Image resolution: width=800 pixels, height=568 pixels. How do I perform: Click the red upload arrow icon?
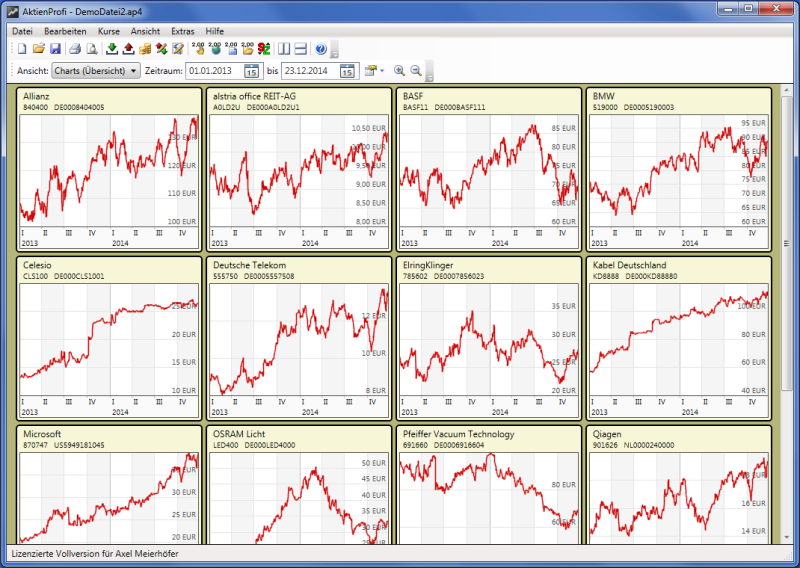128,49
